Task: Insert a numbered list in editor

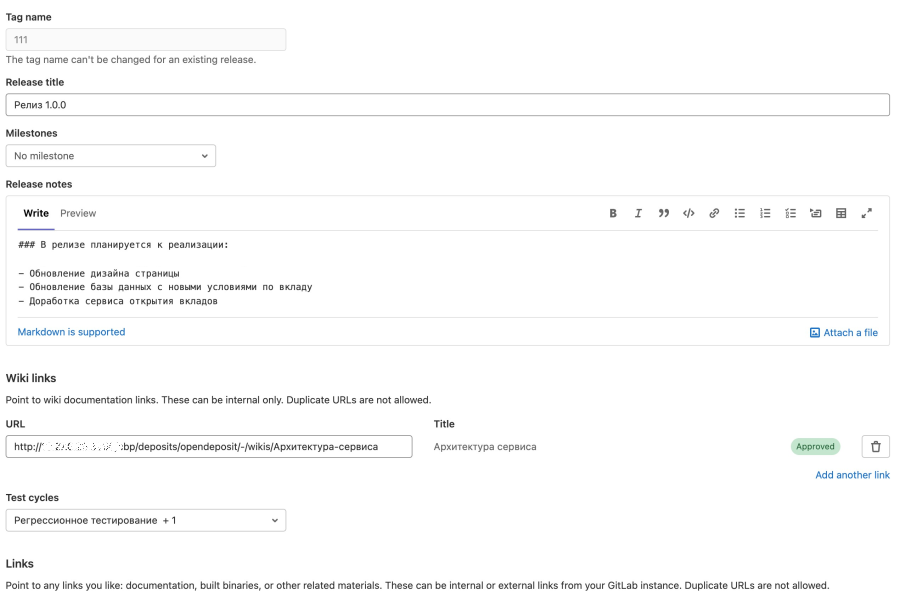Action: coord(765,213)
